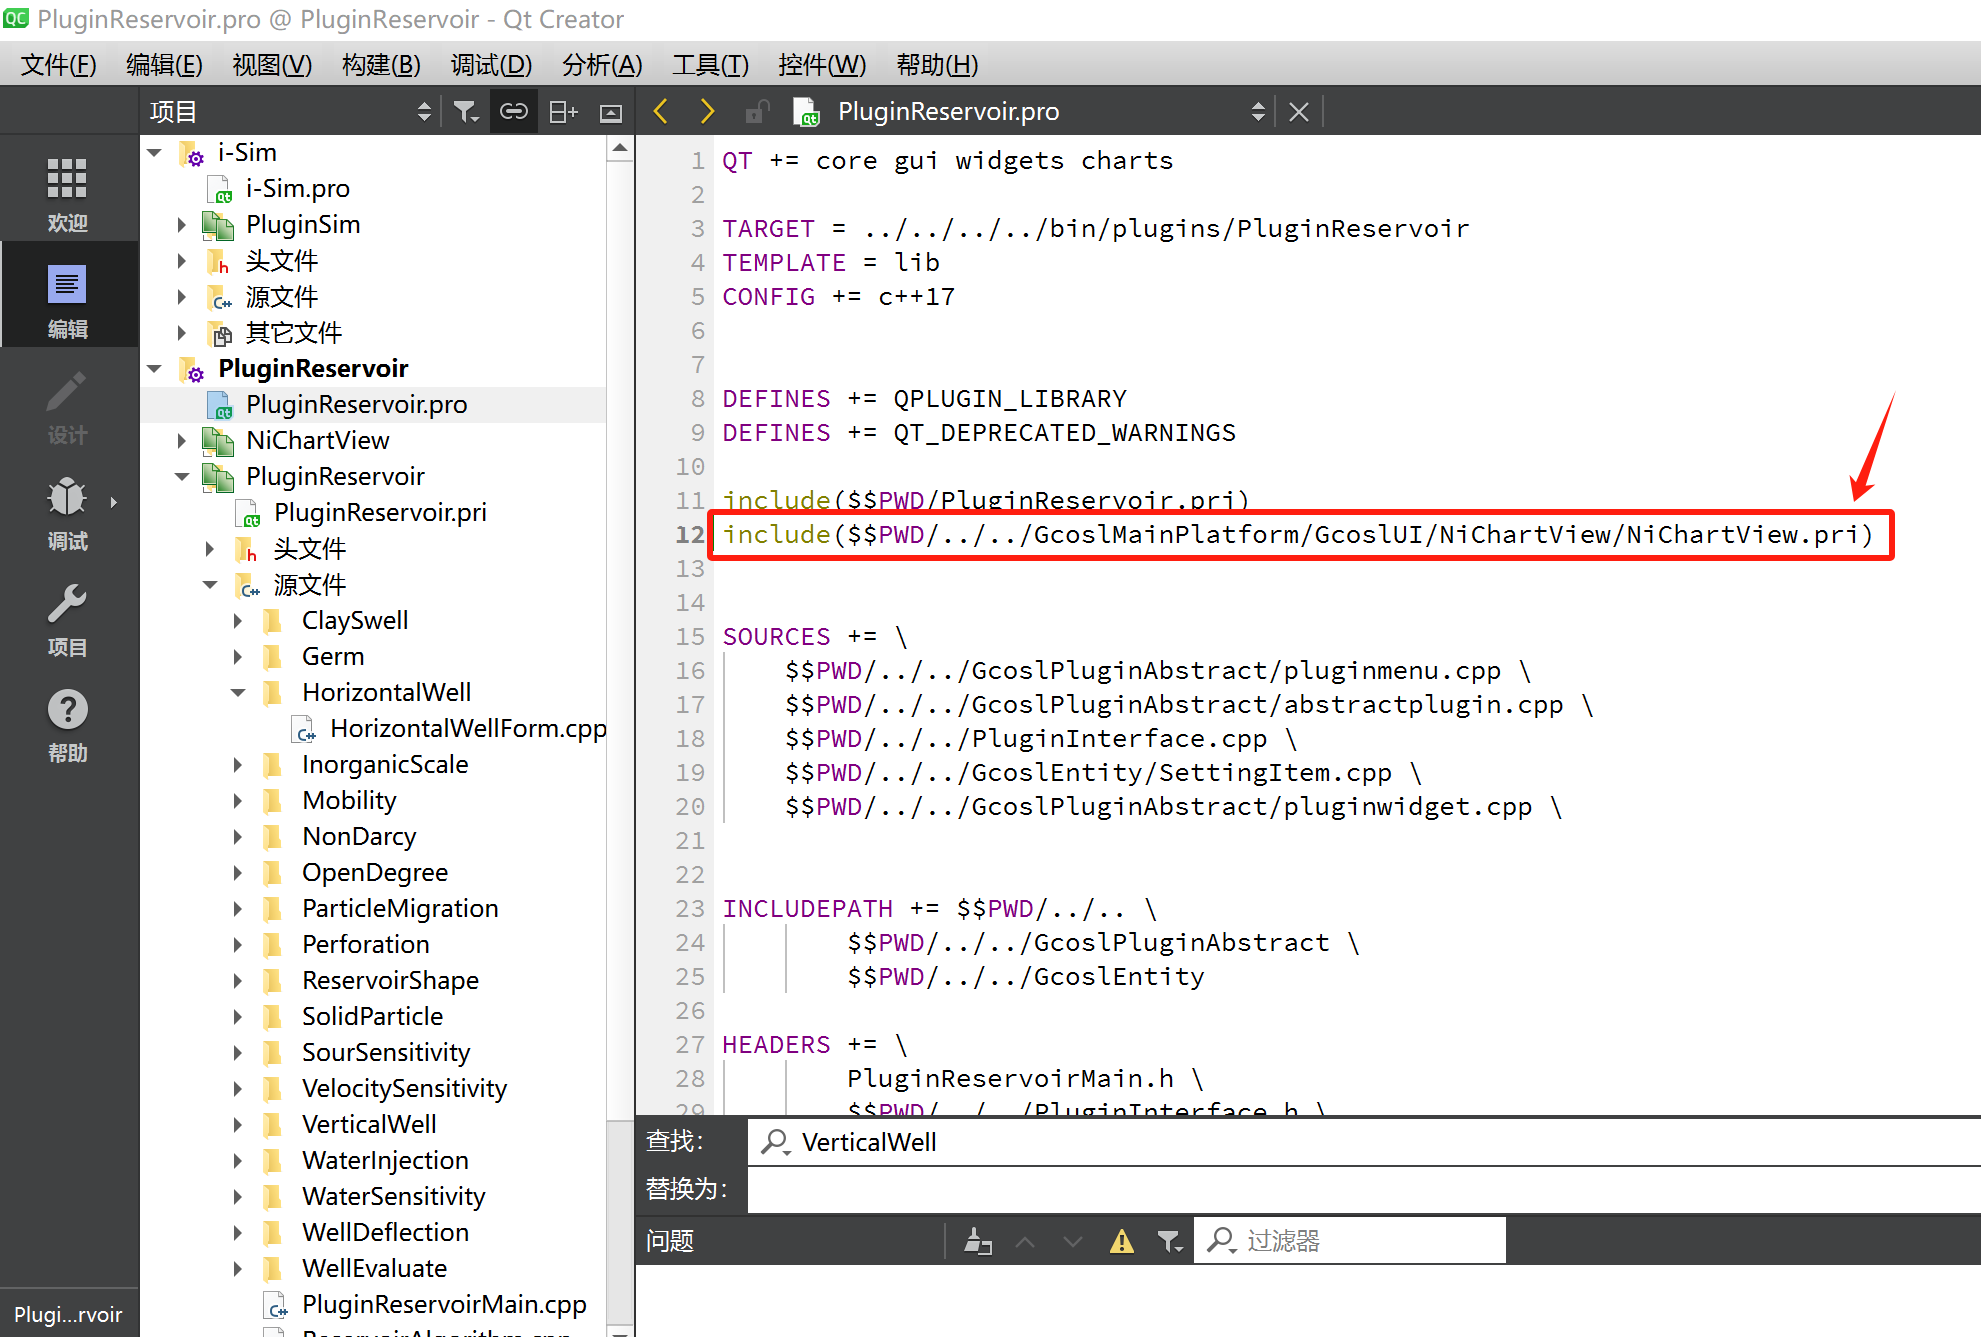
Task: Select PluginReservoir.pri file
Action: click(379, 512)
